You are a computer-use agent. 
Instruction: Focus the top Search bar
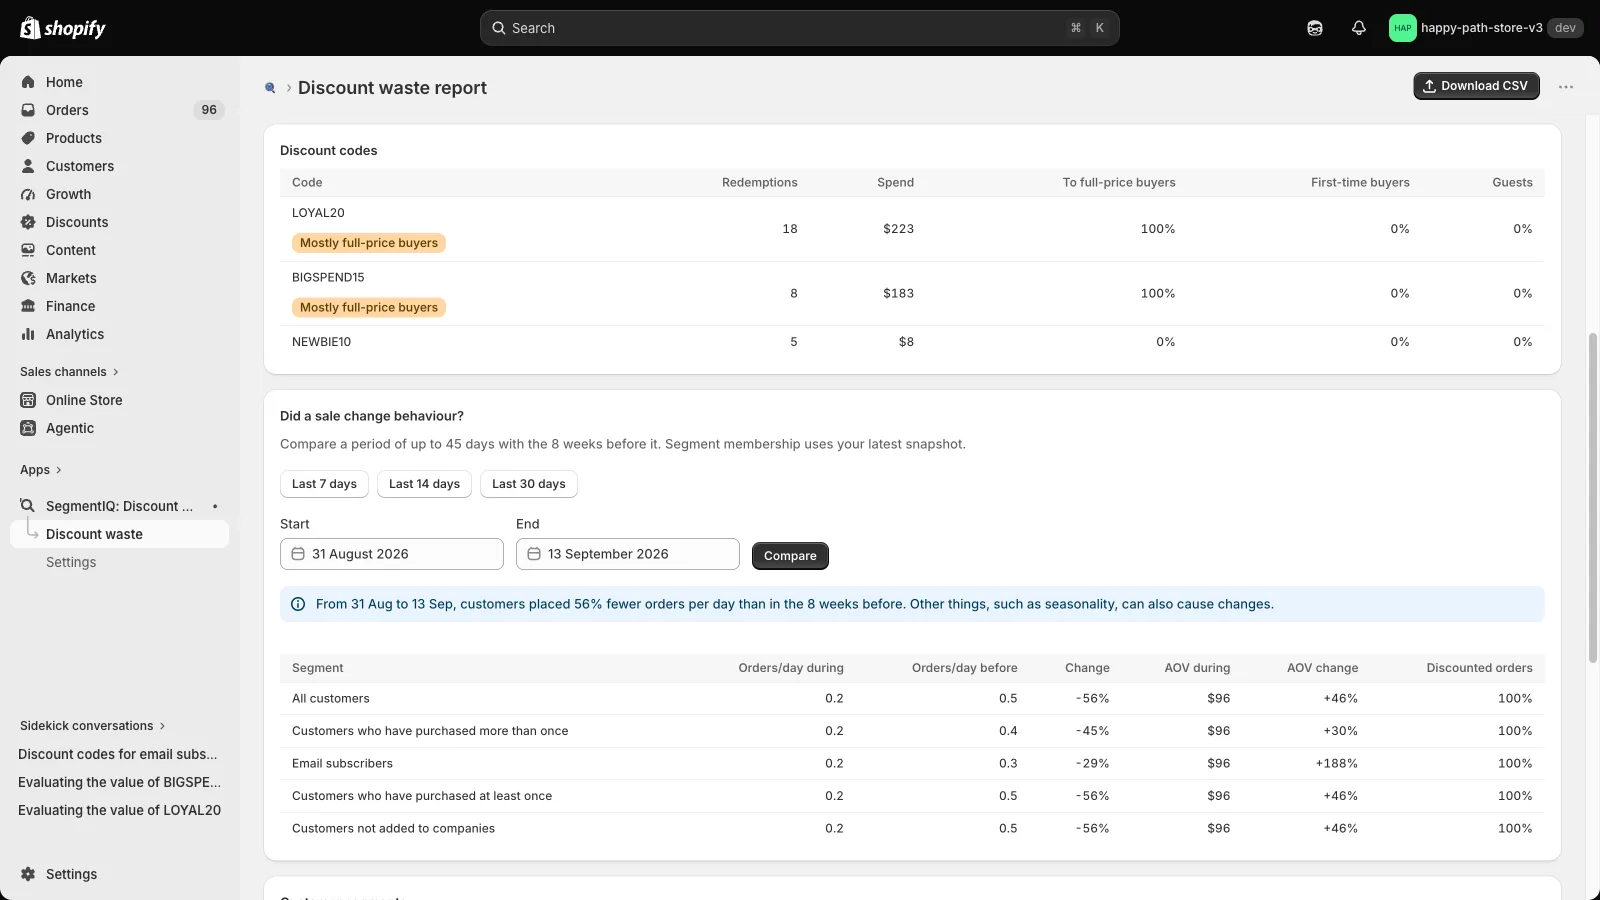[799, 28]
